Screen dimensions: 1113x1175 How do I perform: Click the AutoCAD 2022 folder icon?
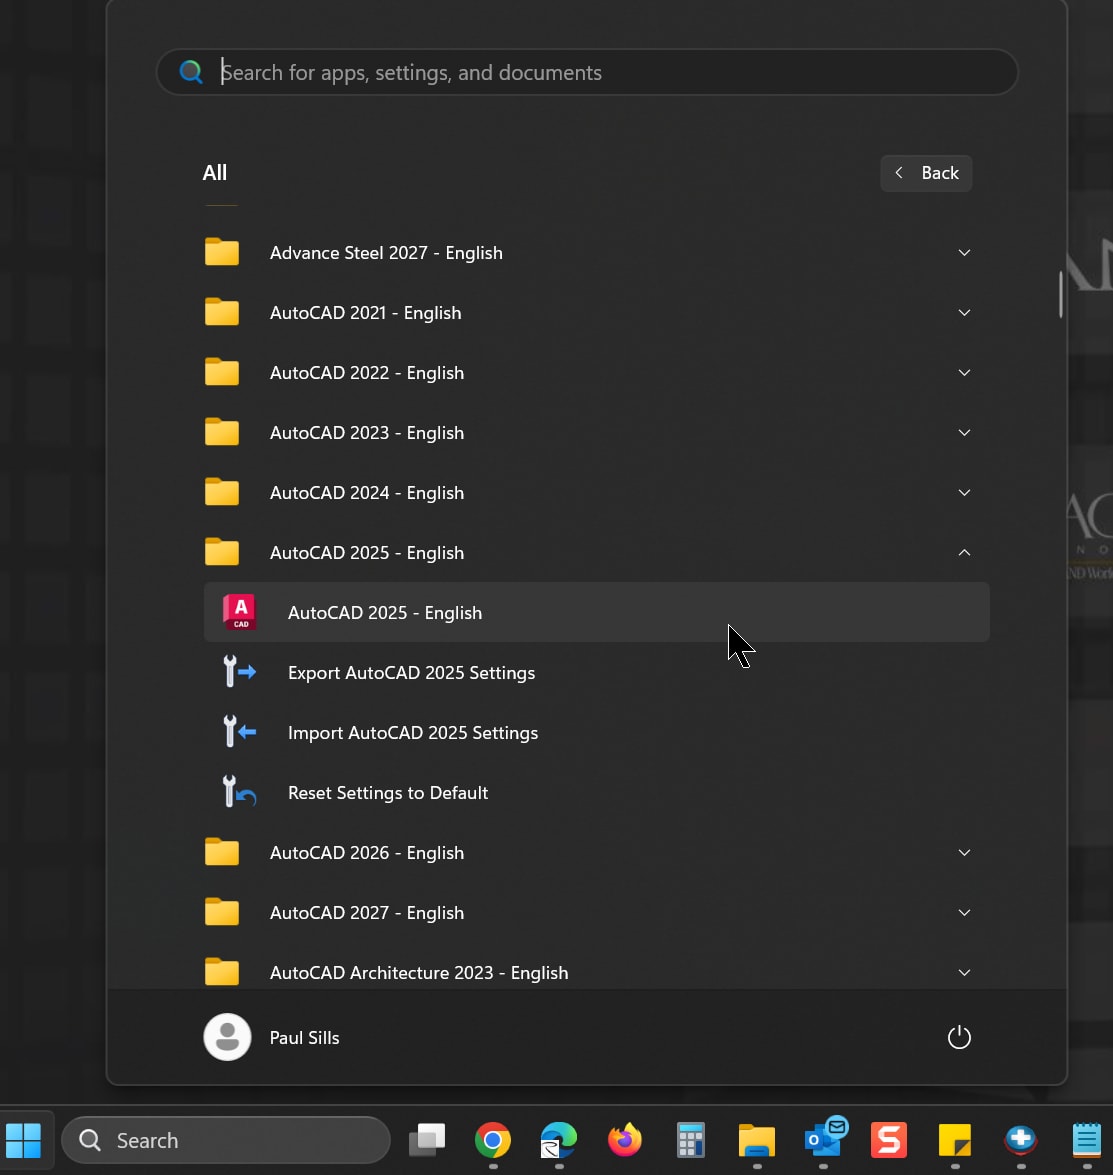tap(222, 372)
